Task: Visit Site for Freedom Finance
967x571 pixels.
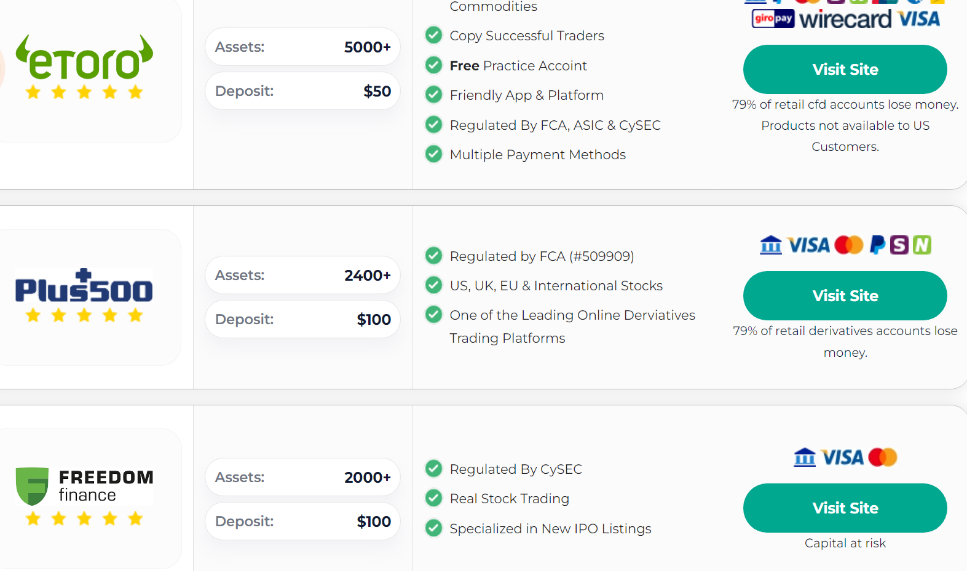Action: [x=845, y=508]
